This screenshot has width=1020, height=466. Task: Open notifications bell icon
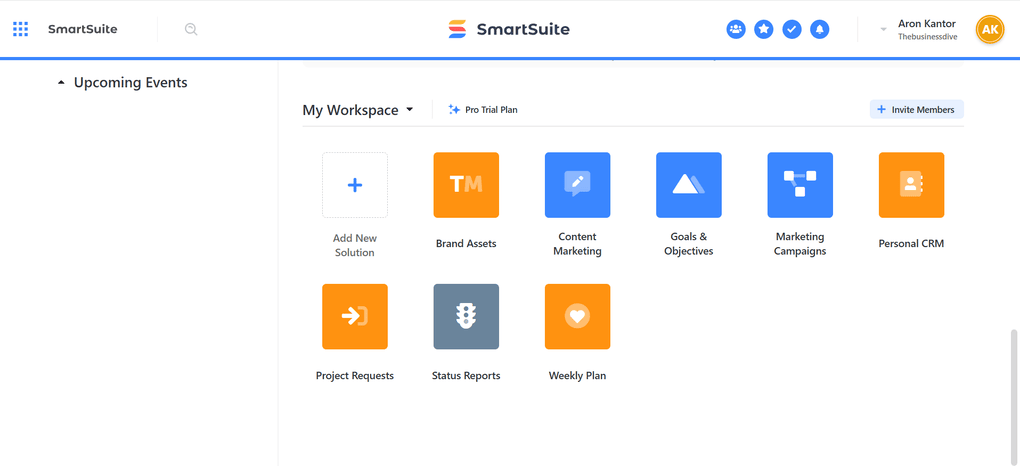pyautogui.click(x=820, y=29)
